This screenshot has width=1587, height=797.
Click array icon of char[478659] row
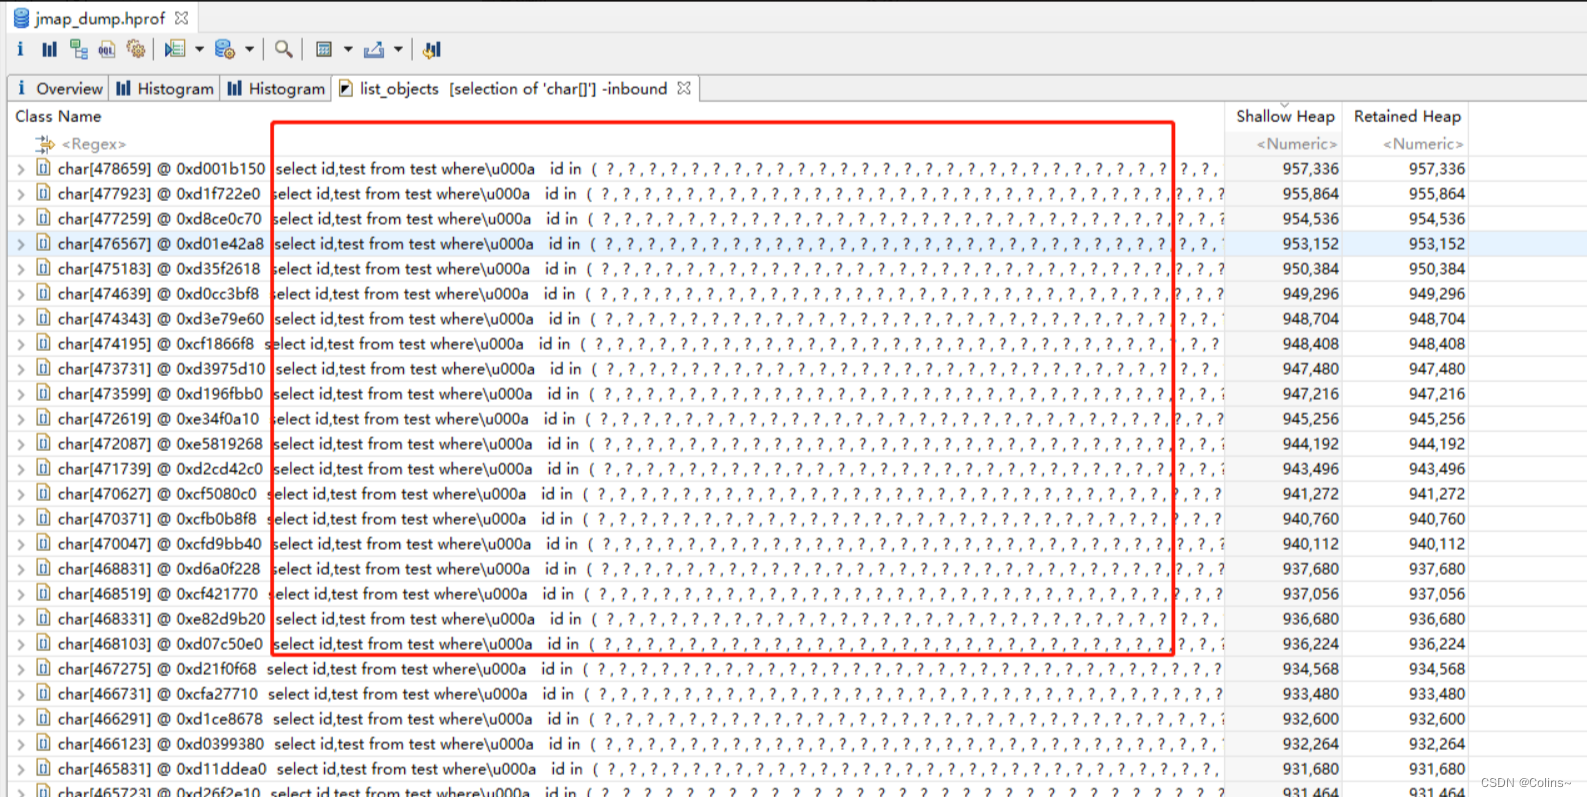point(43,168)
